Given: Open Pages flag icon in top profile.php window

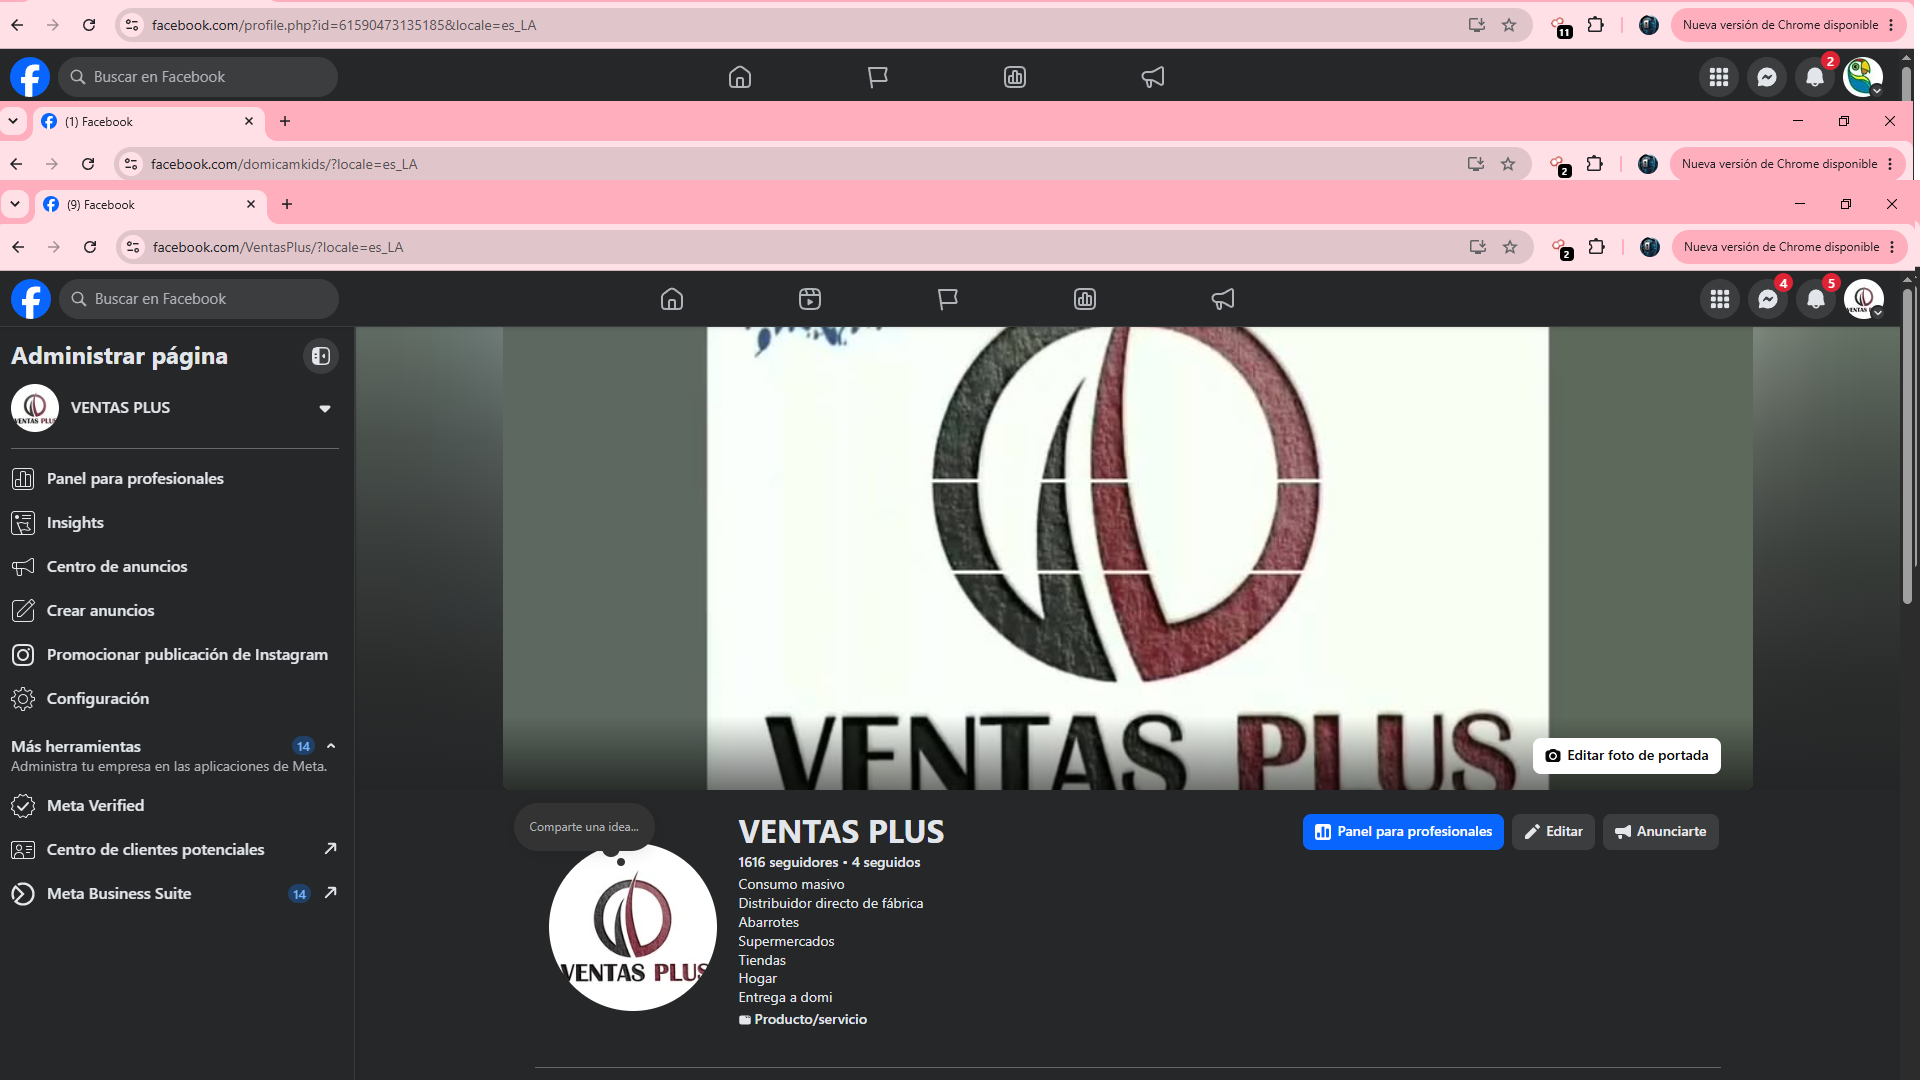Looking at the screenshot, I should [878, 77].
